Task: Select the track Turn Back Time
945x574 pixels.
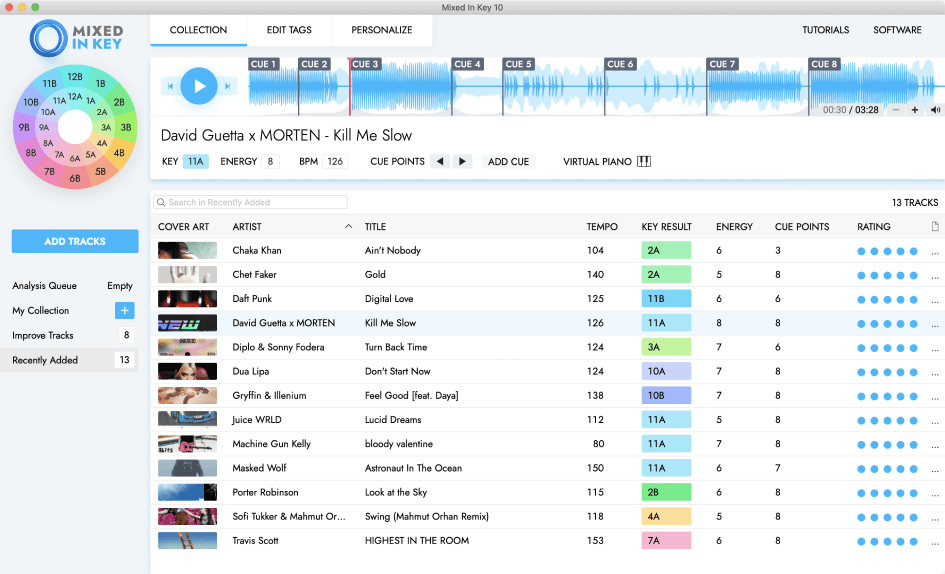Action: click(x=396, y=347)
